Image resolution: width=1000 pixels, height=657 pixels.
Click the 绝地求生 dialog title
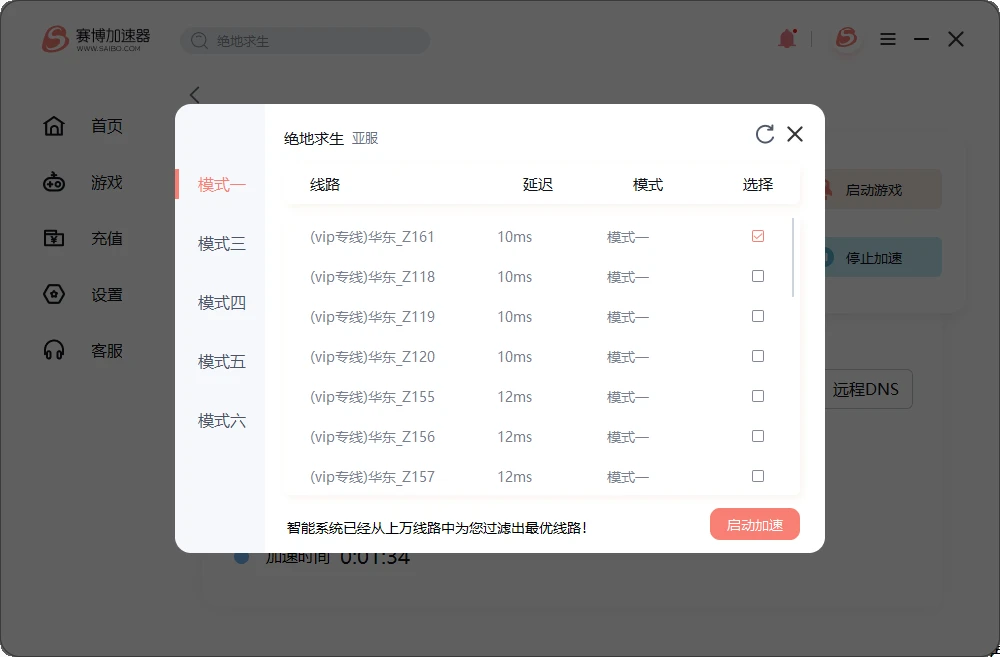click(314, 138)
